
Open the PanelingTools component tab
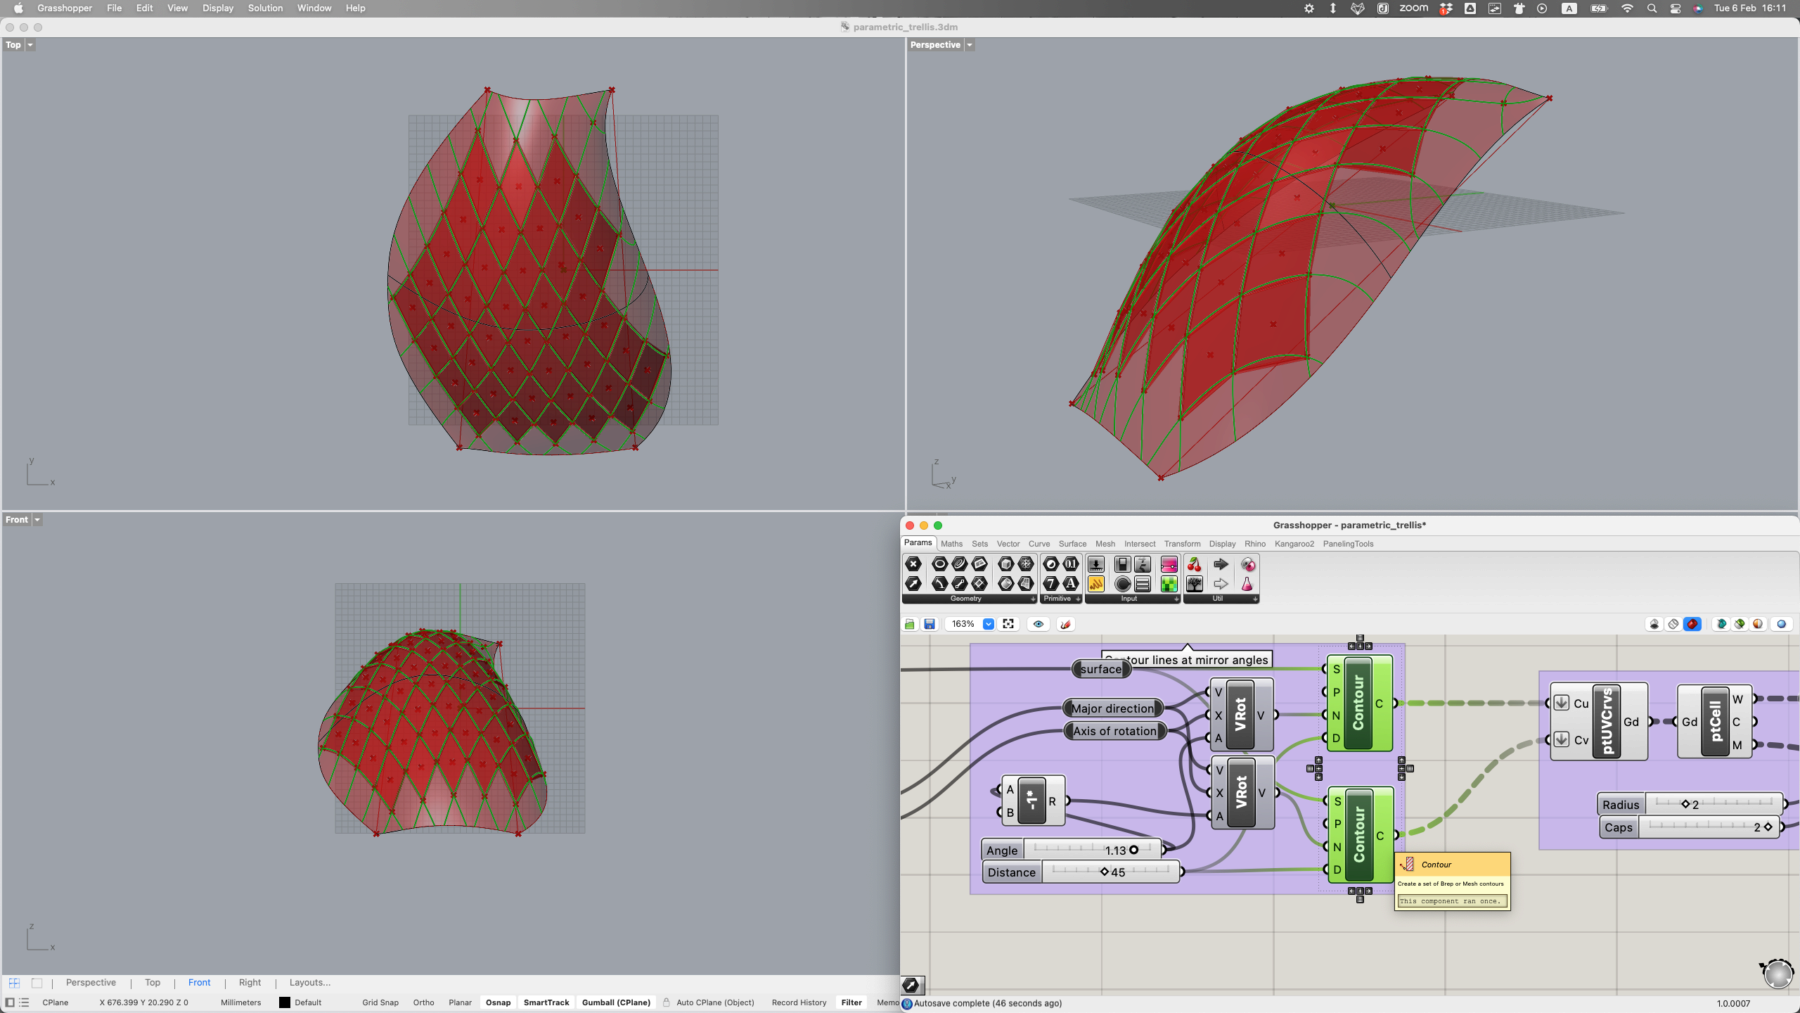tap(1348, 544)
